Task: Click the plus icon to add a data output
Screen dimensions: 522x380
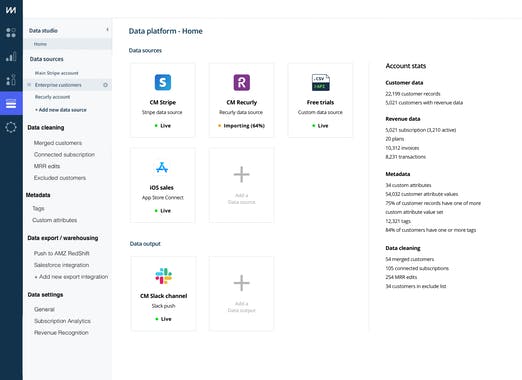Action: pyautogui.click(x=241, y=283)
